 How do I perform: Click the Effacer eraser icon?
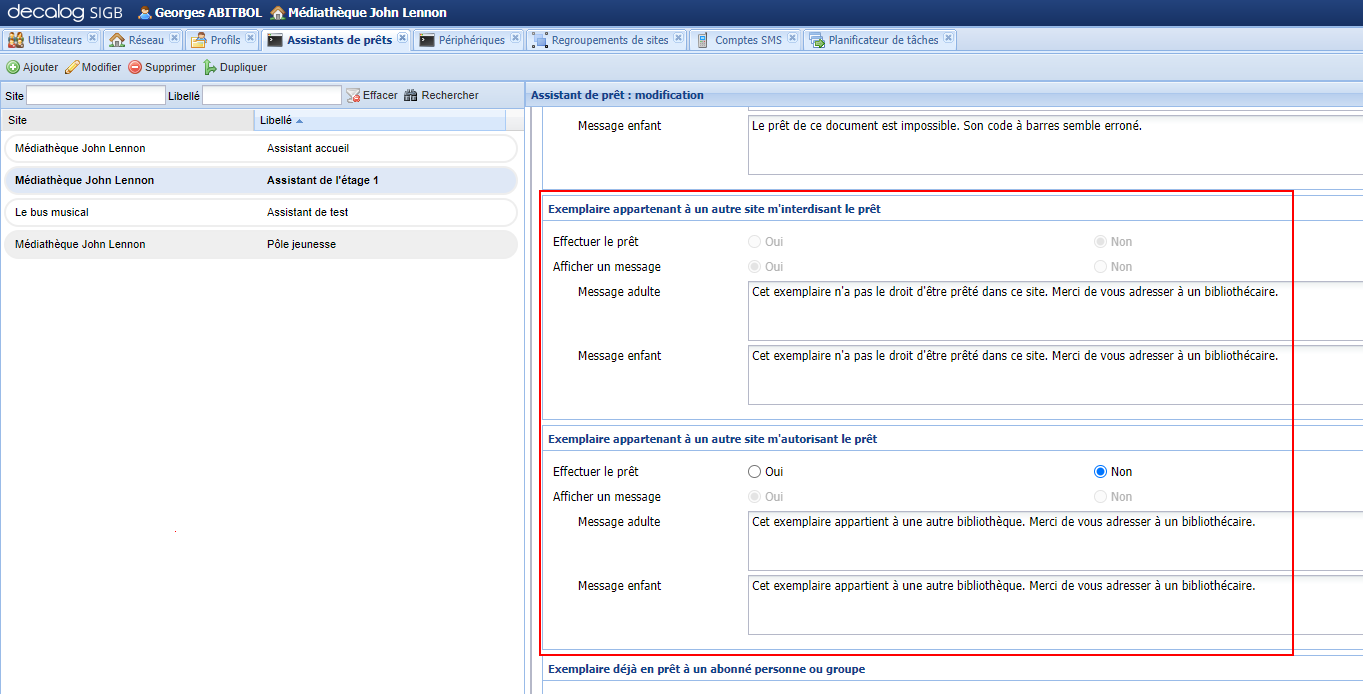pyautogui.click(x=353, y=96)
